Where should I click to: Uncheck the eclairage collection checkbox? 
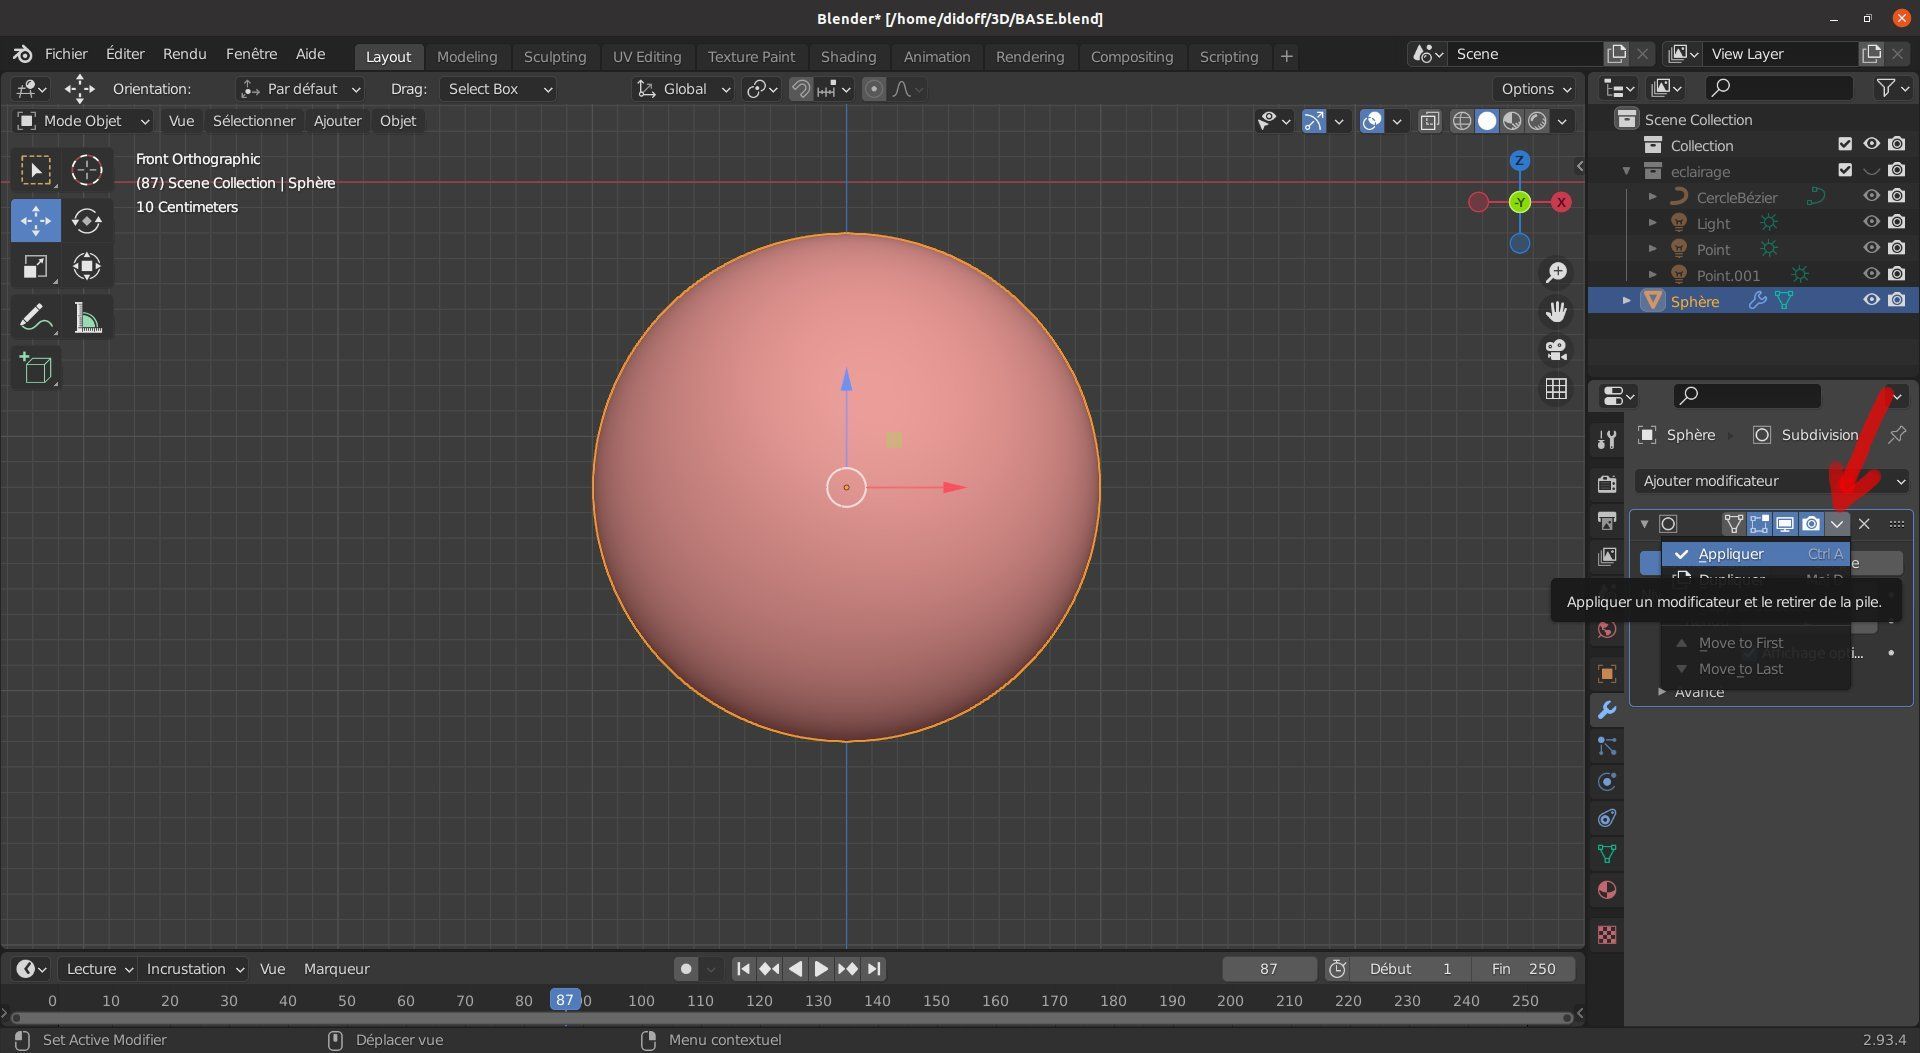pos(1845,171)
